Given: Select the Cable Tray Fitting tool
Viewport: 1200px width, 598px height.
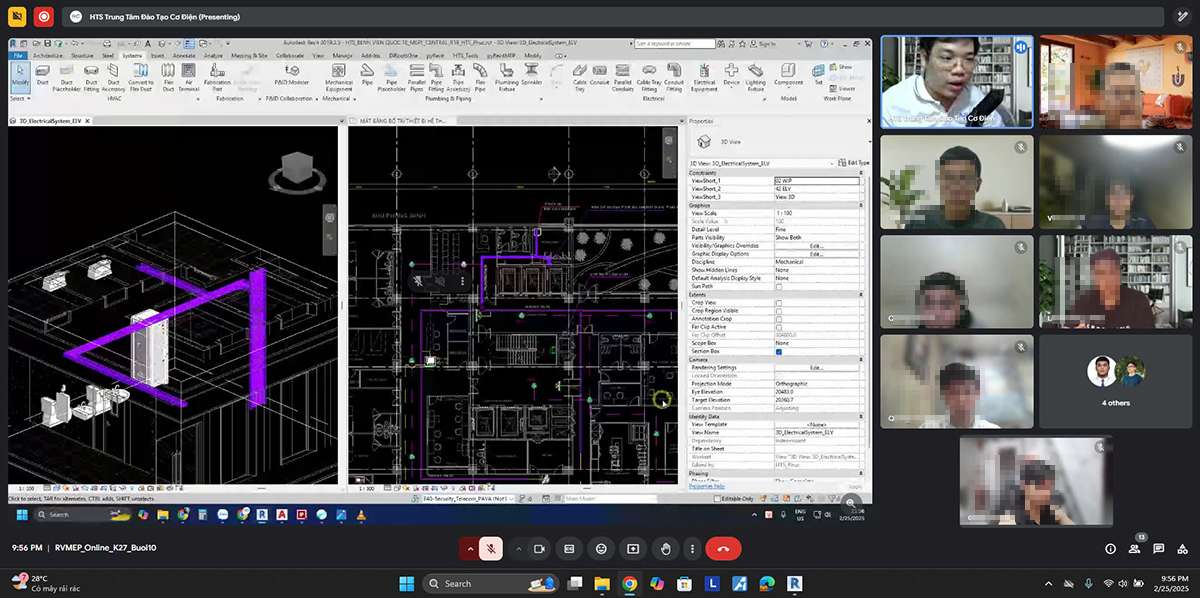Looking at the screenshot, I should (x=650, y=78).
